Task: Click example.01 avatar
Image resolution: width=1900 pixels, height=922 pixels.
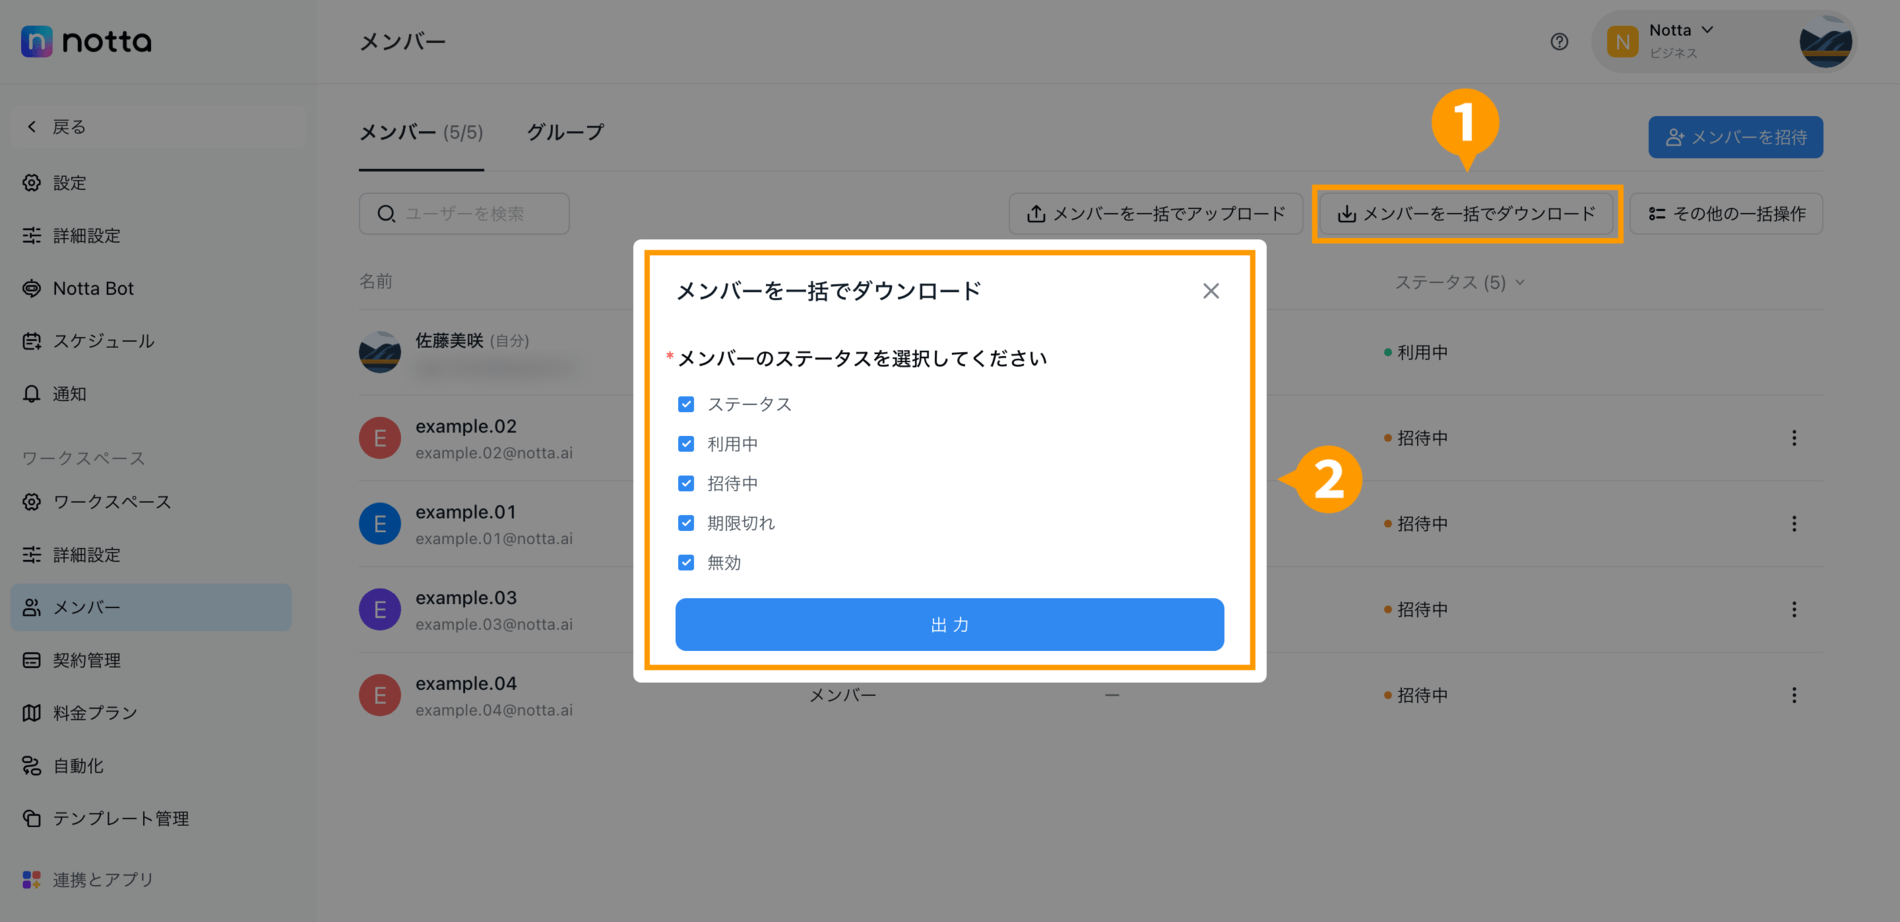Action: [x=380, y=524]
